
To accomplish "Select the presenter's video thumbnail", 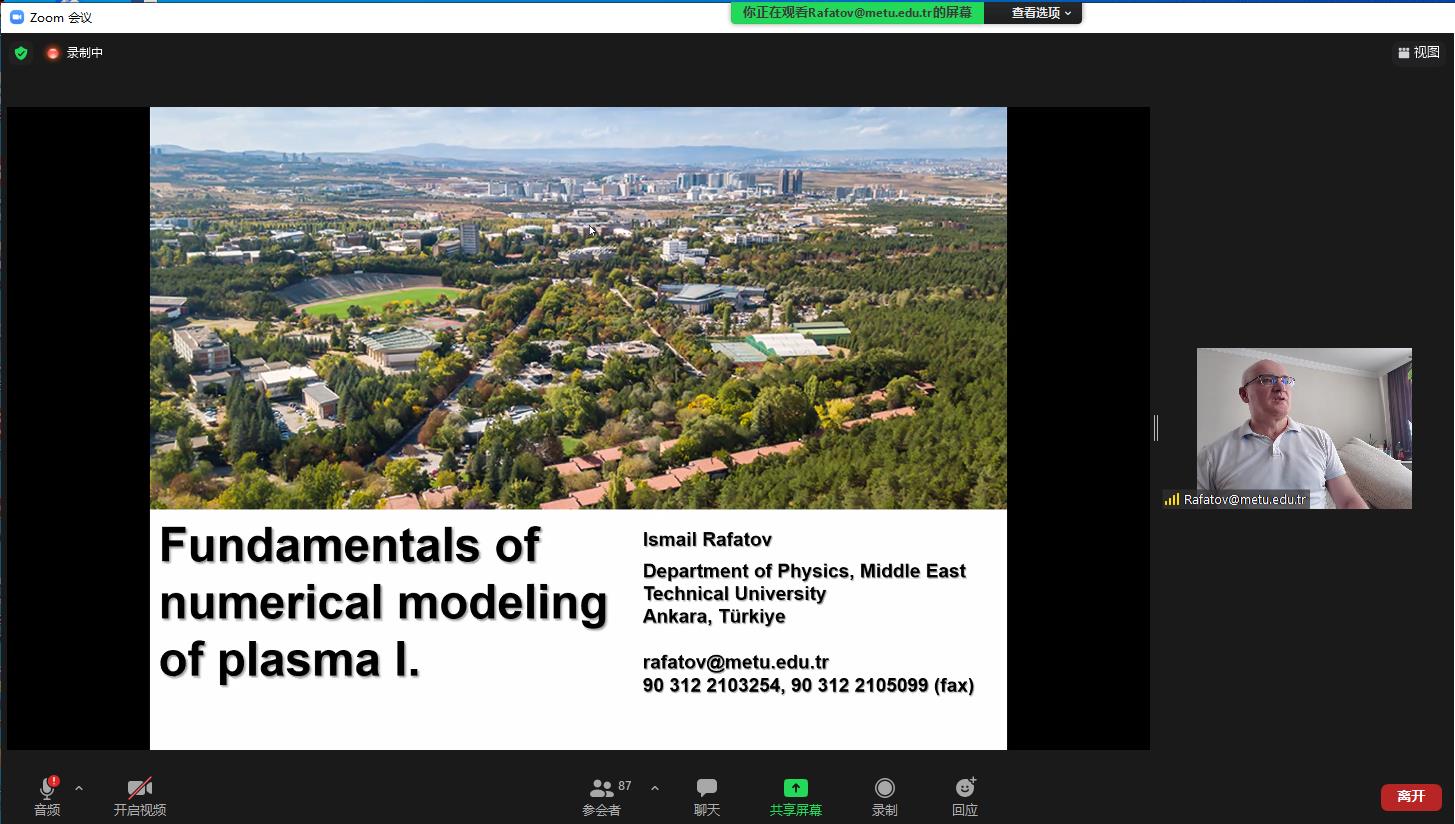I will [1303, 420].
